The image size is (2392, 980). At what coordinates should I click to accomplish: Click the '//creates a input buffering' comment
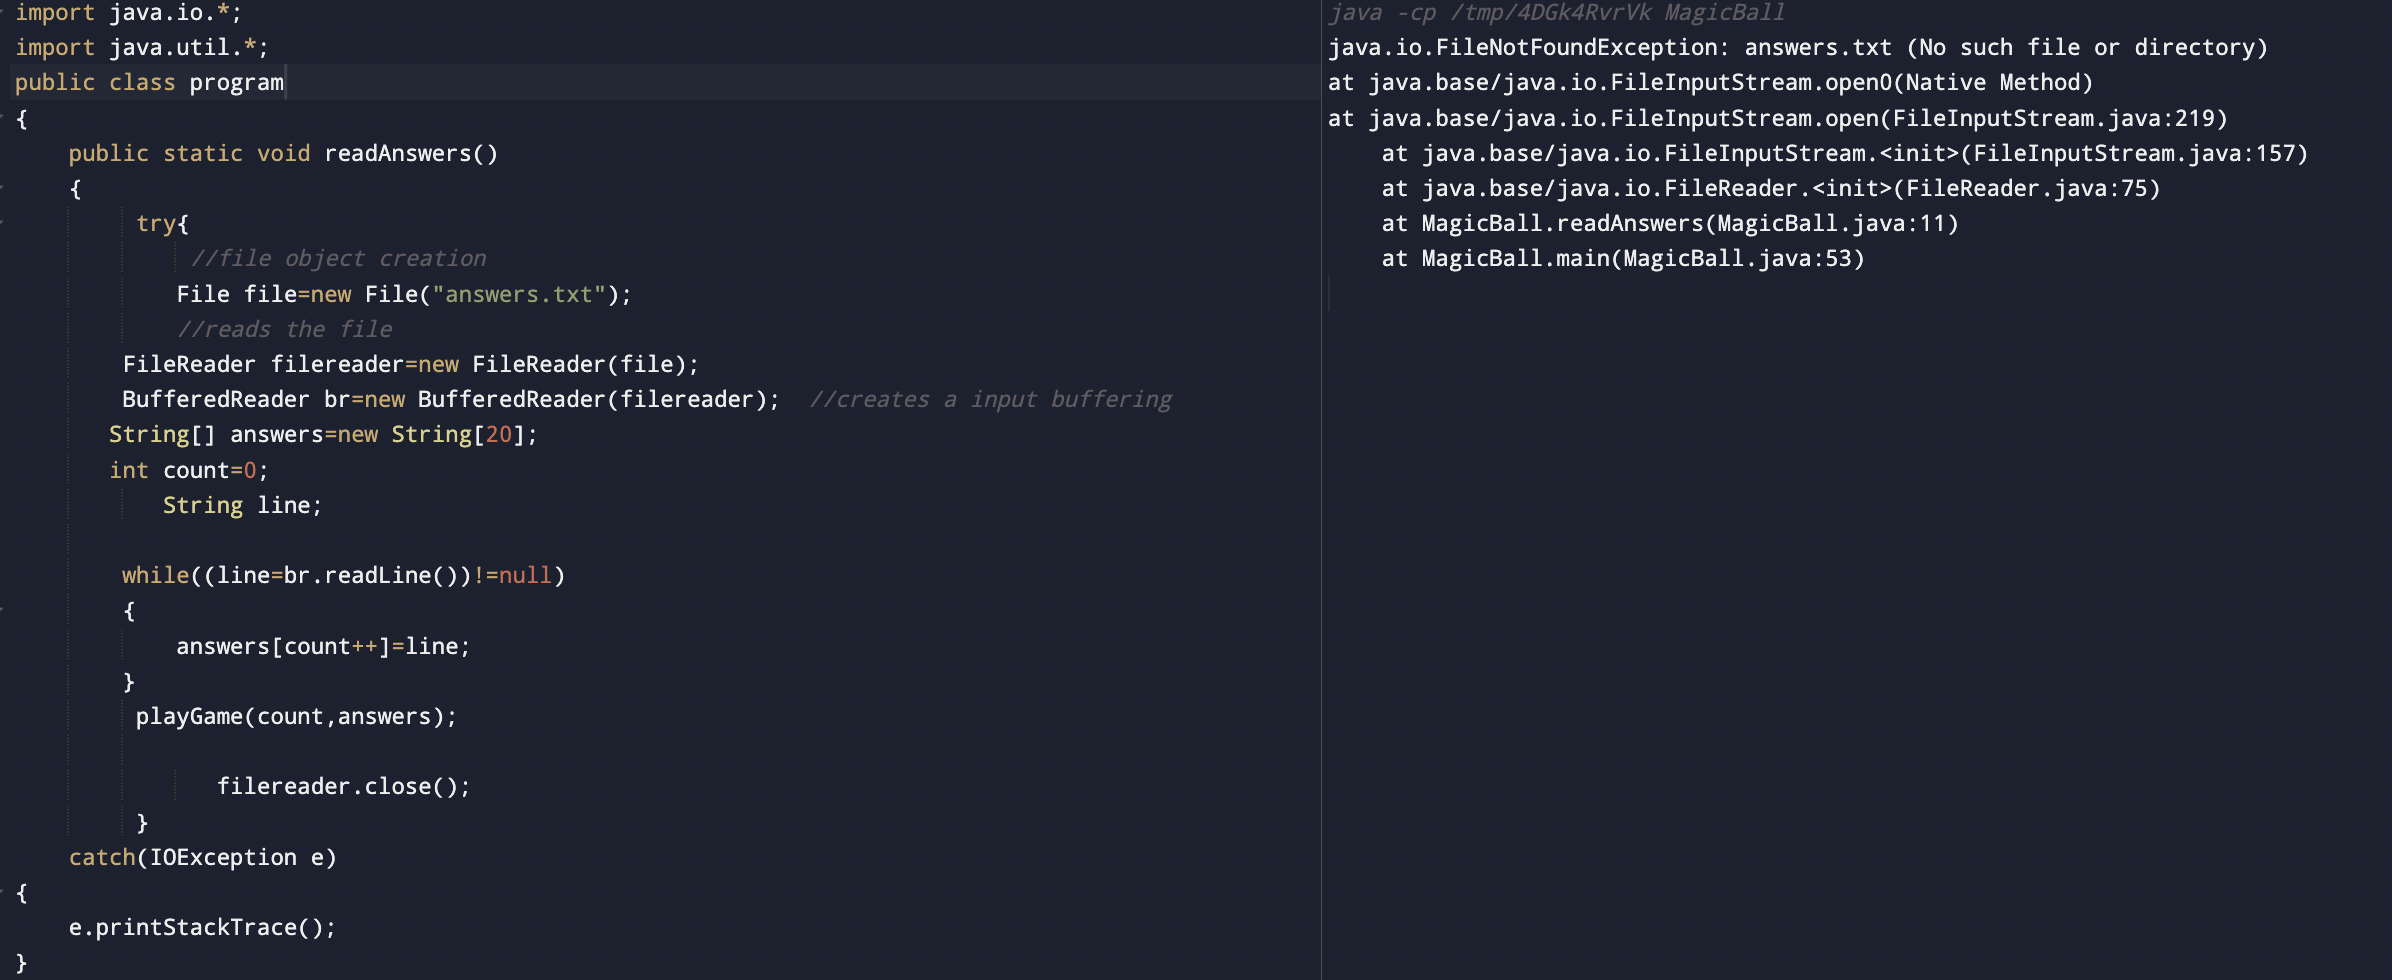pyautogui.click(x=990, y=399)
